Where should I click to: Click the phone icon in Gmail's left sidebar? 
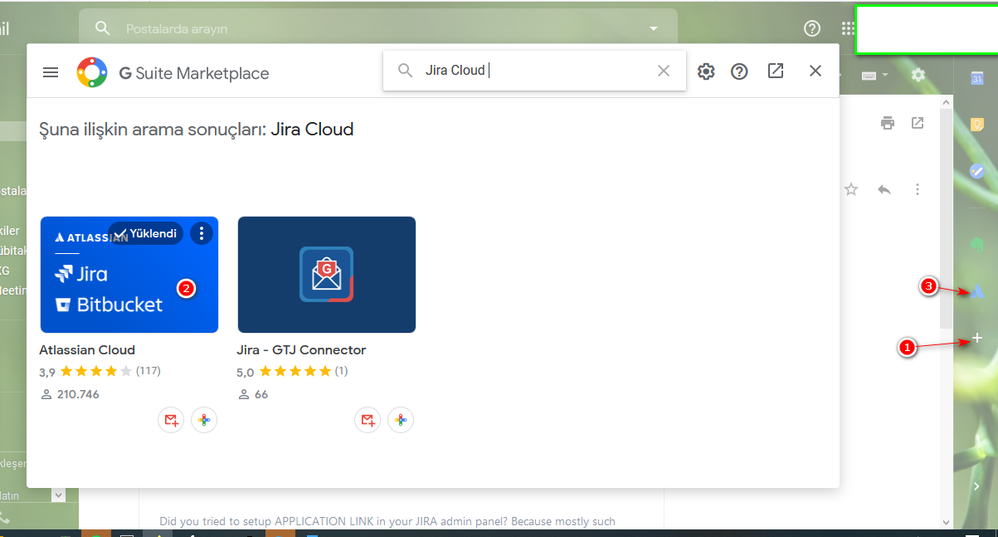(5, 517)
